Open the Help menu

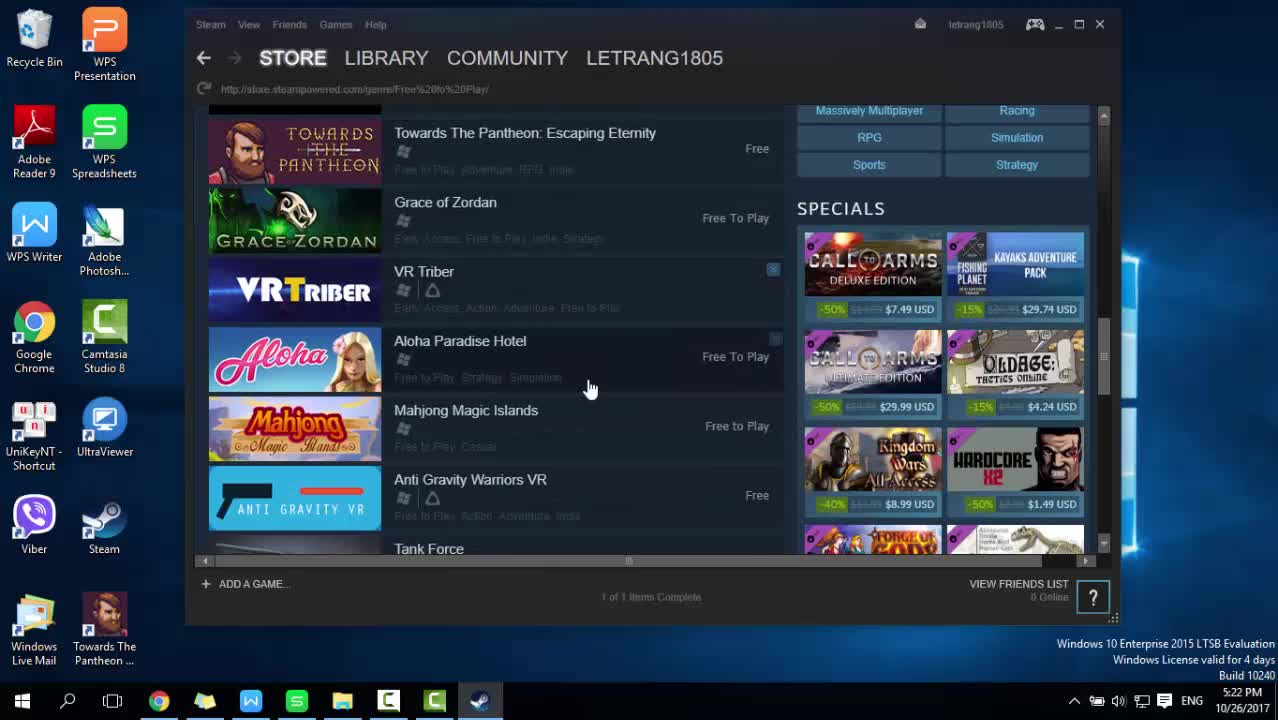point(376,24)
